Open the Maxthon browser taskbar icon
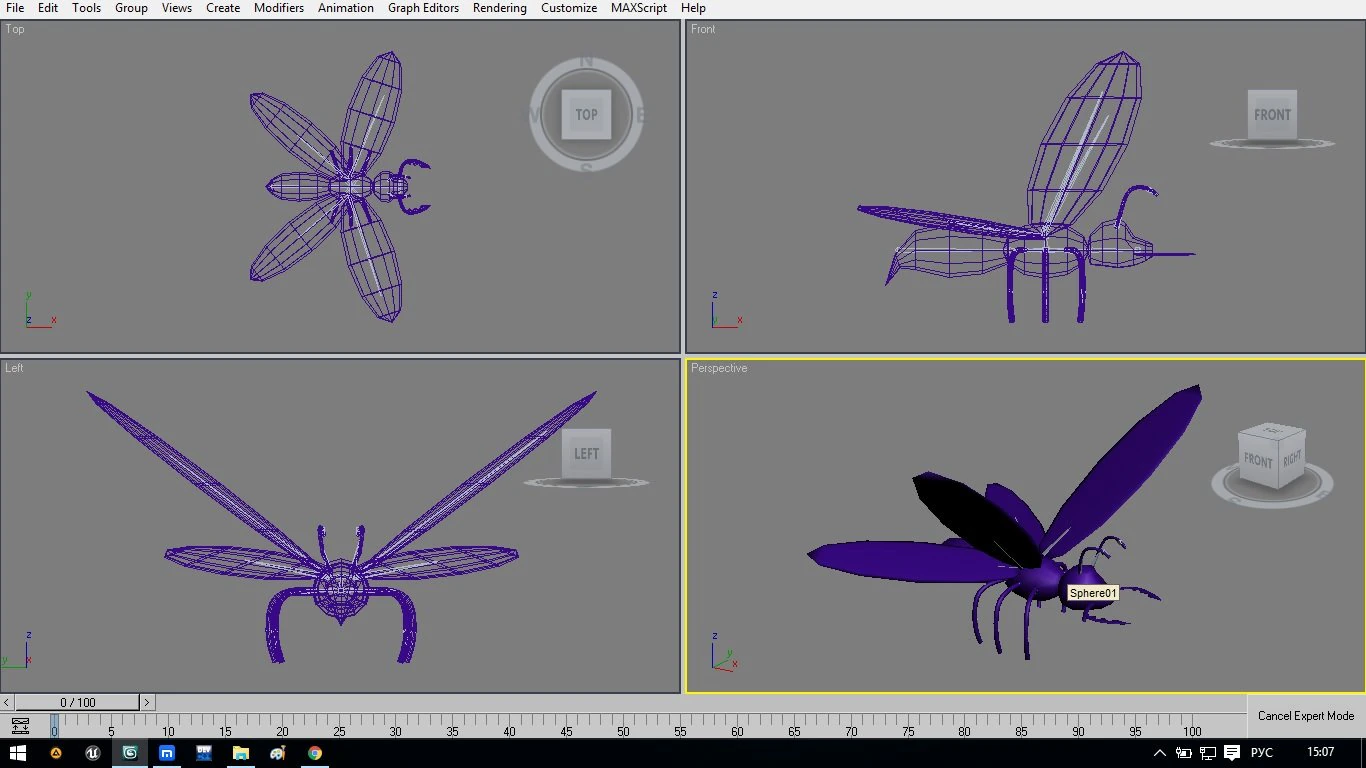The image size is (1366, 768). click(x=167, y=753)
